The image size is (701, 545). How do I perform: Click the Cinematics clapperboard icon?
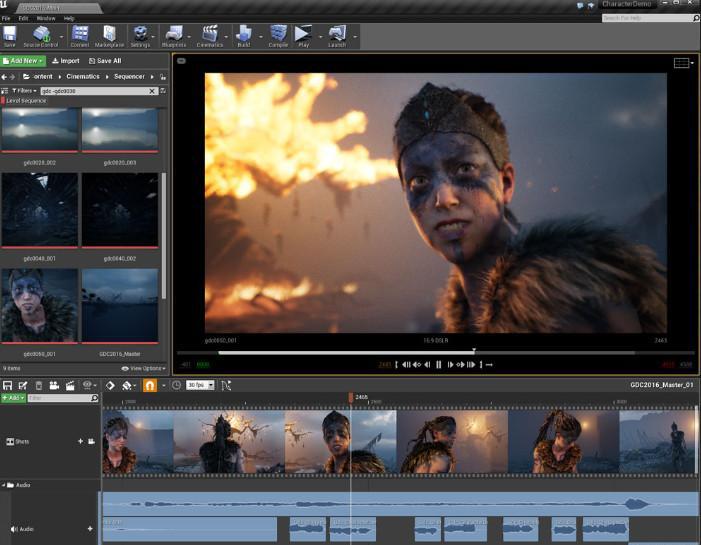pyautogui.click(x=210, y=34)
